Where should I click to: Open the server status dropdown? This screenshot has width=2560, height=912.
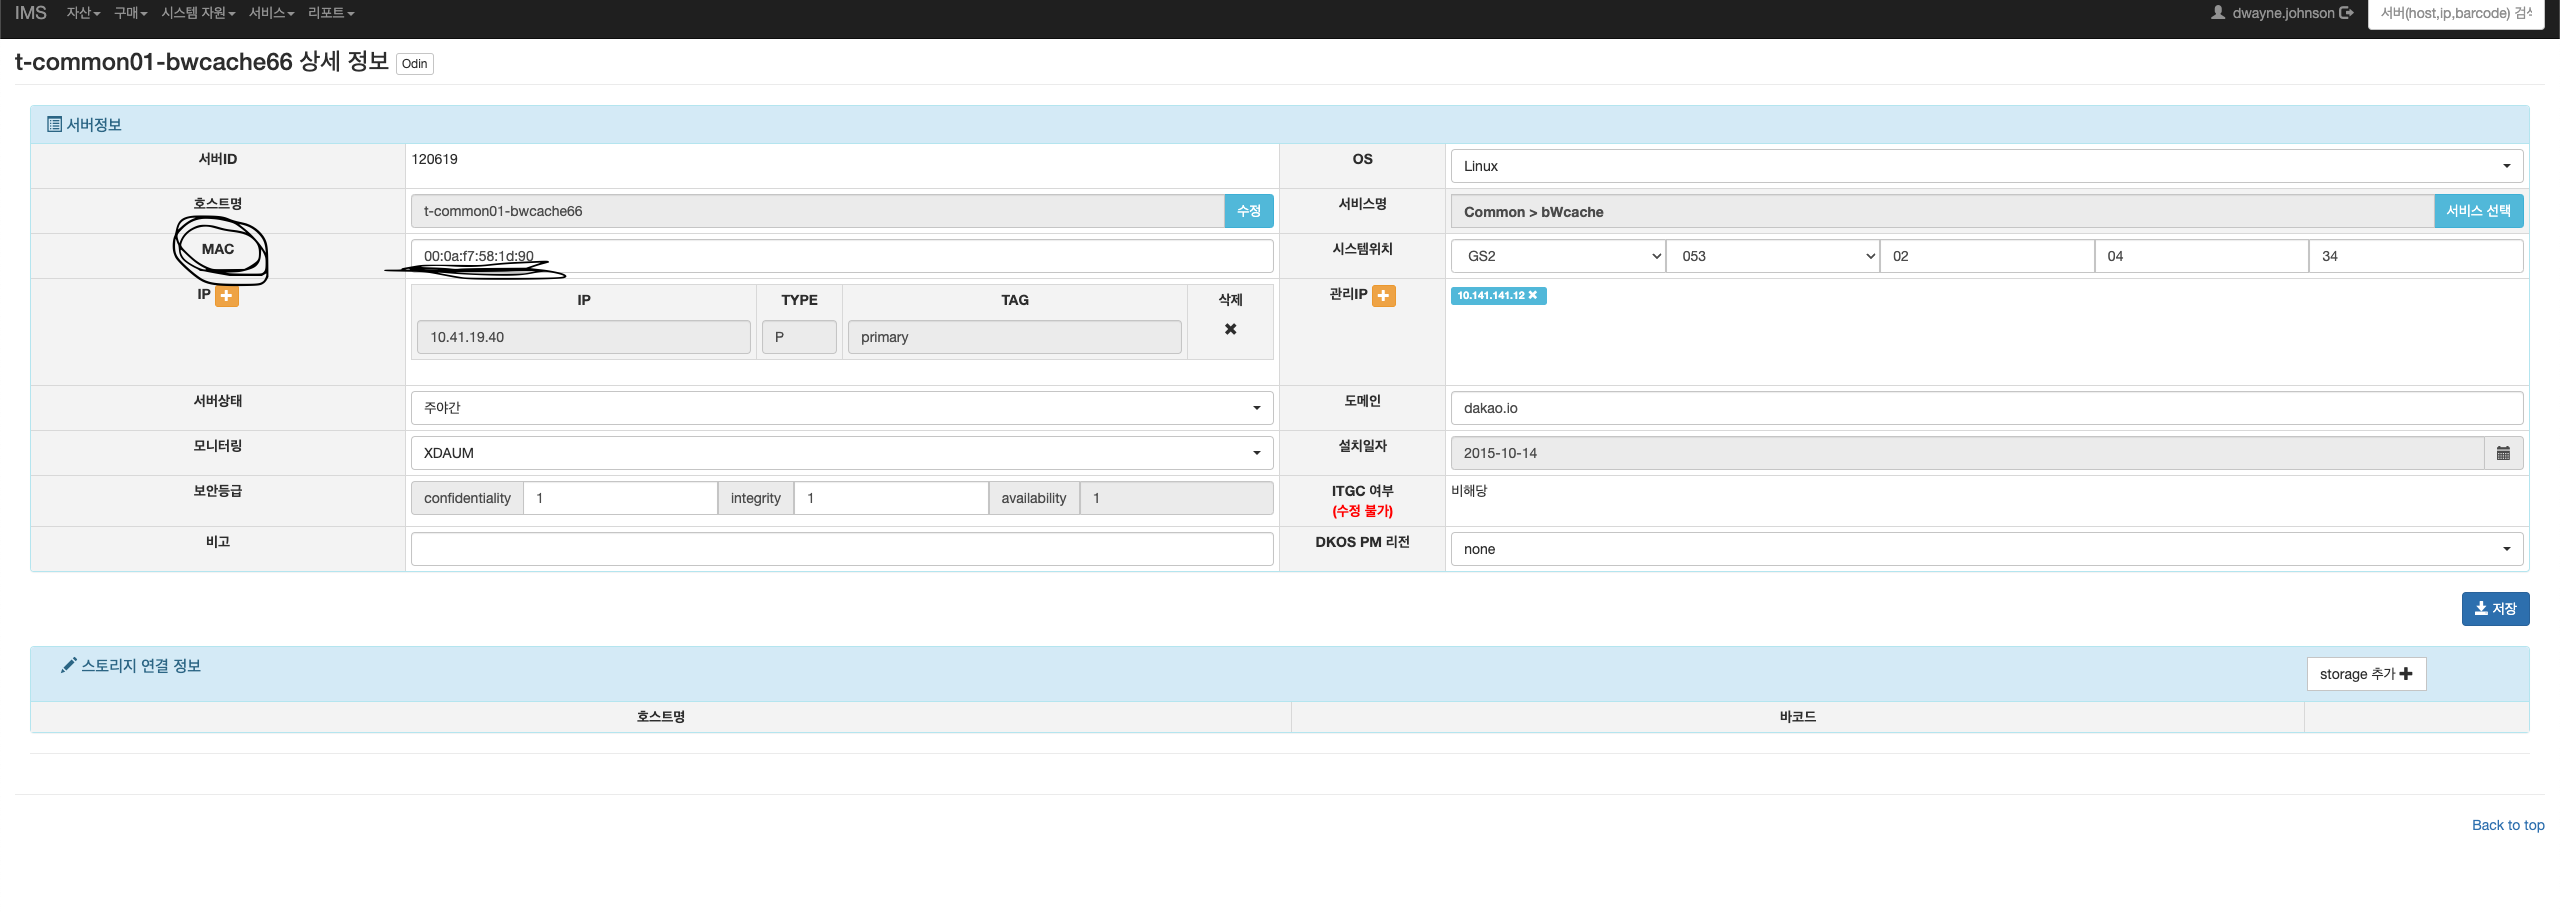pos(842,408)
